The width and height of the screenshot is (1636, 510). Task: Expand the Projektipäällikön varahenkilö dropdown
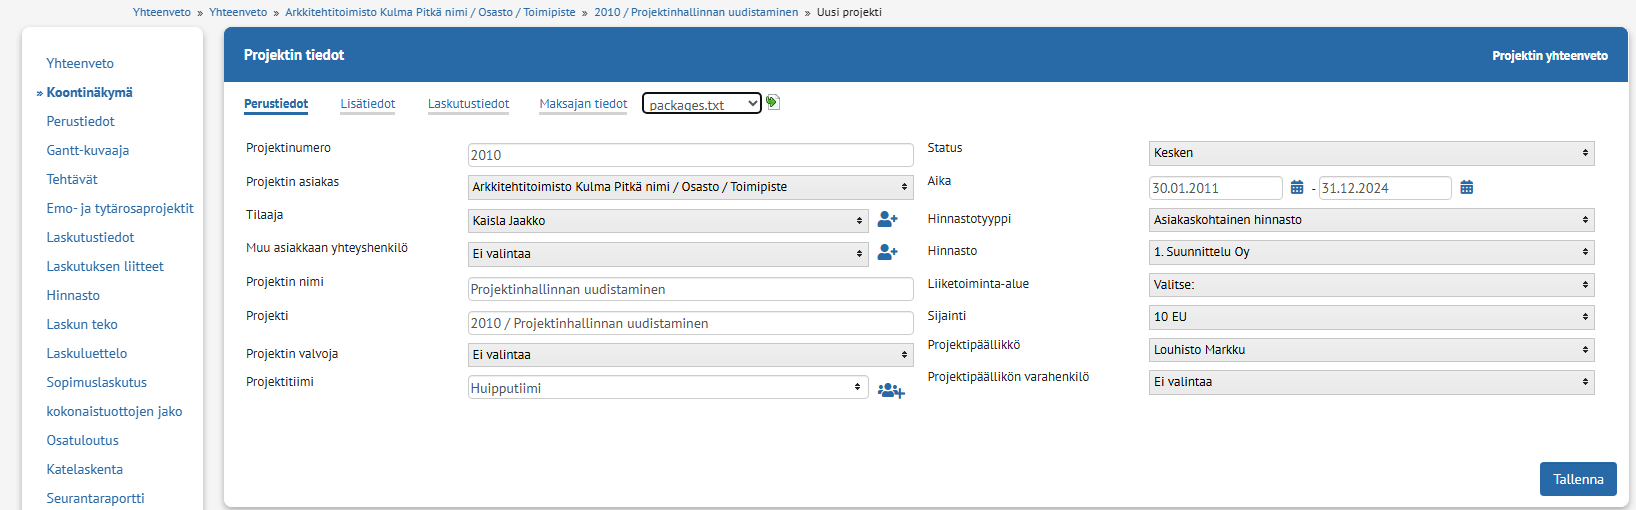click(1372, 382)
